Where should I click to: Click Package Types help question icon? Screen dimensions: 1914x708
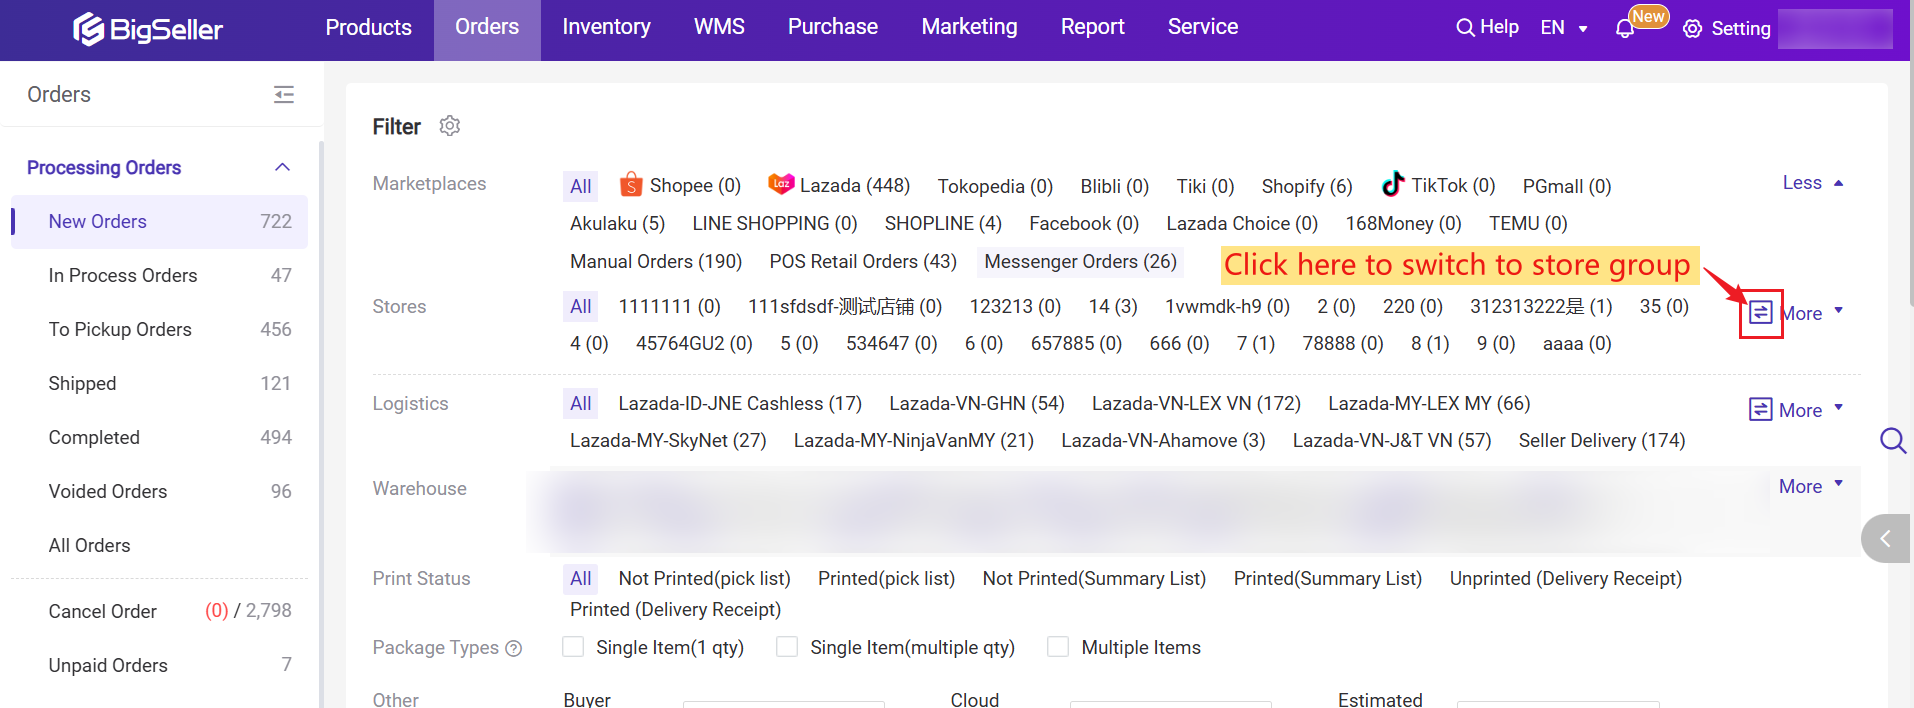coord(514,648)
